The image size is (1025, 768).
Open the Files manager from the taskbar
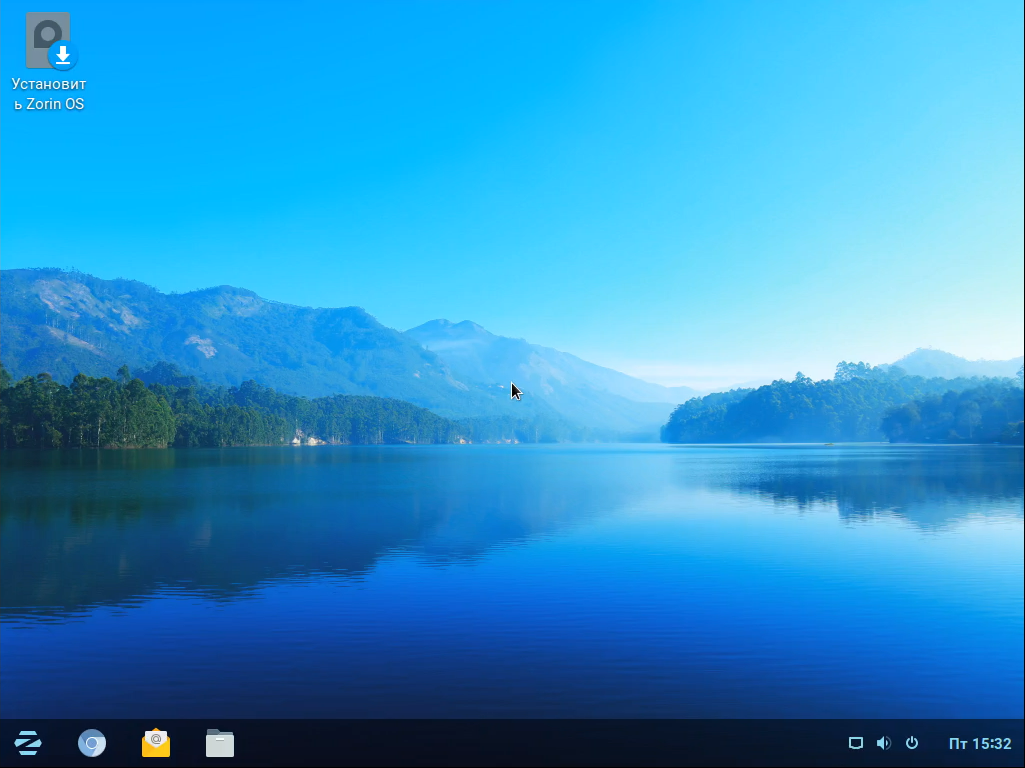click(220, 743)
